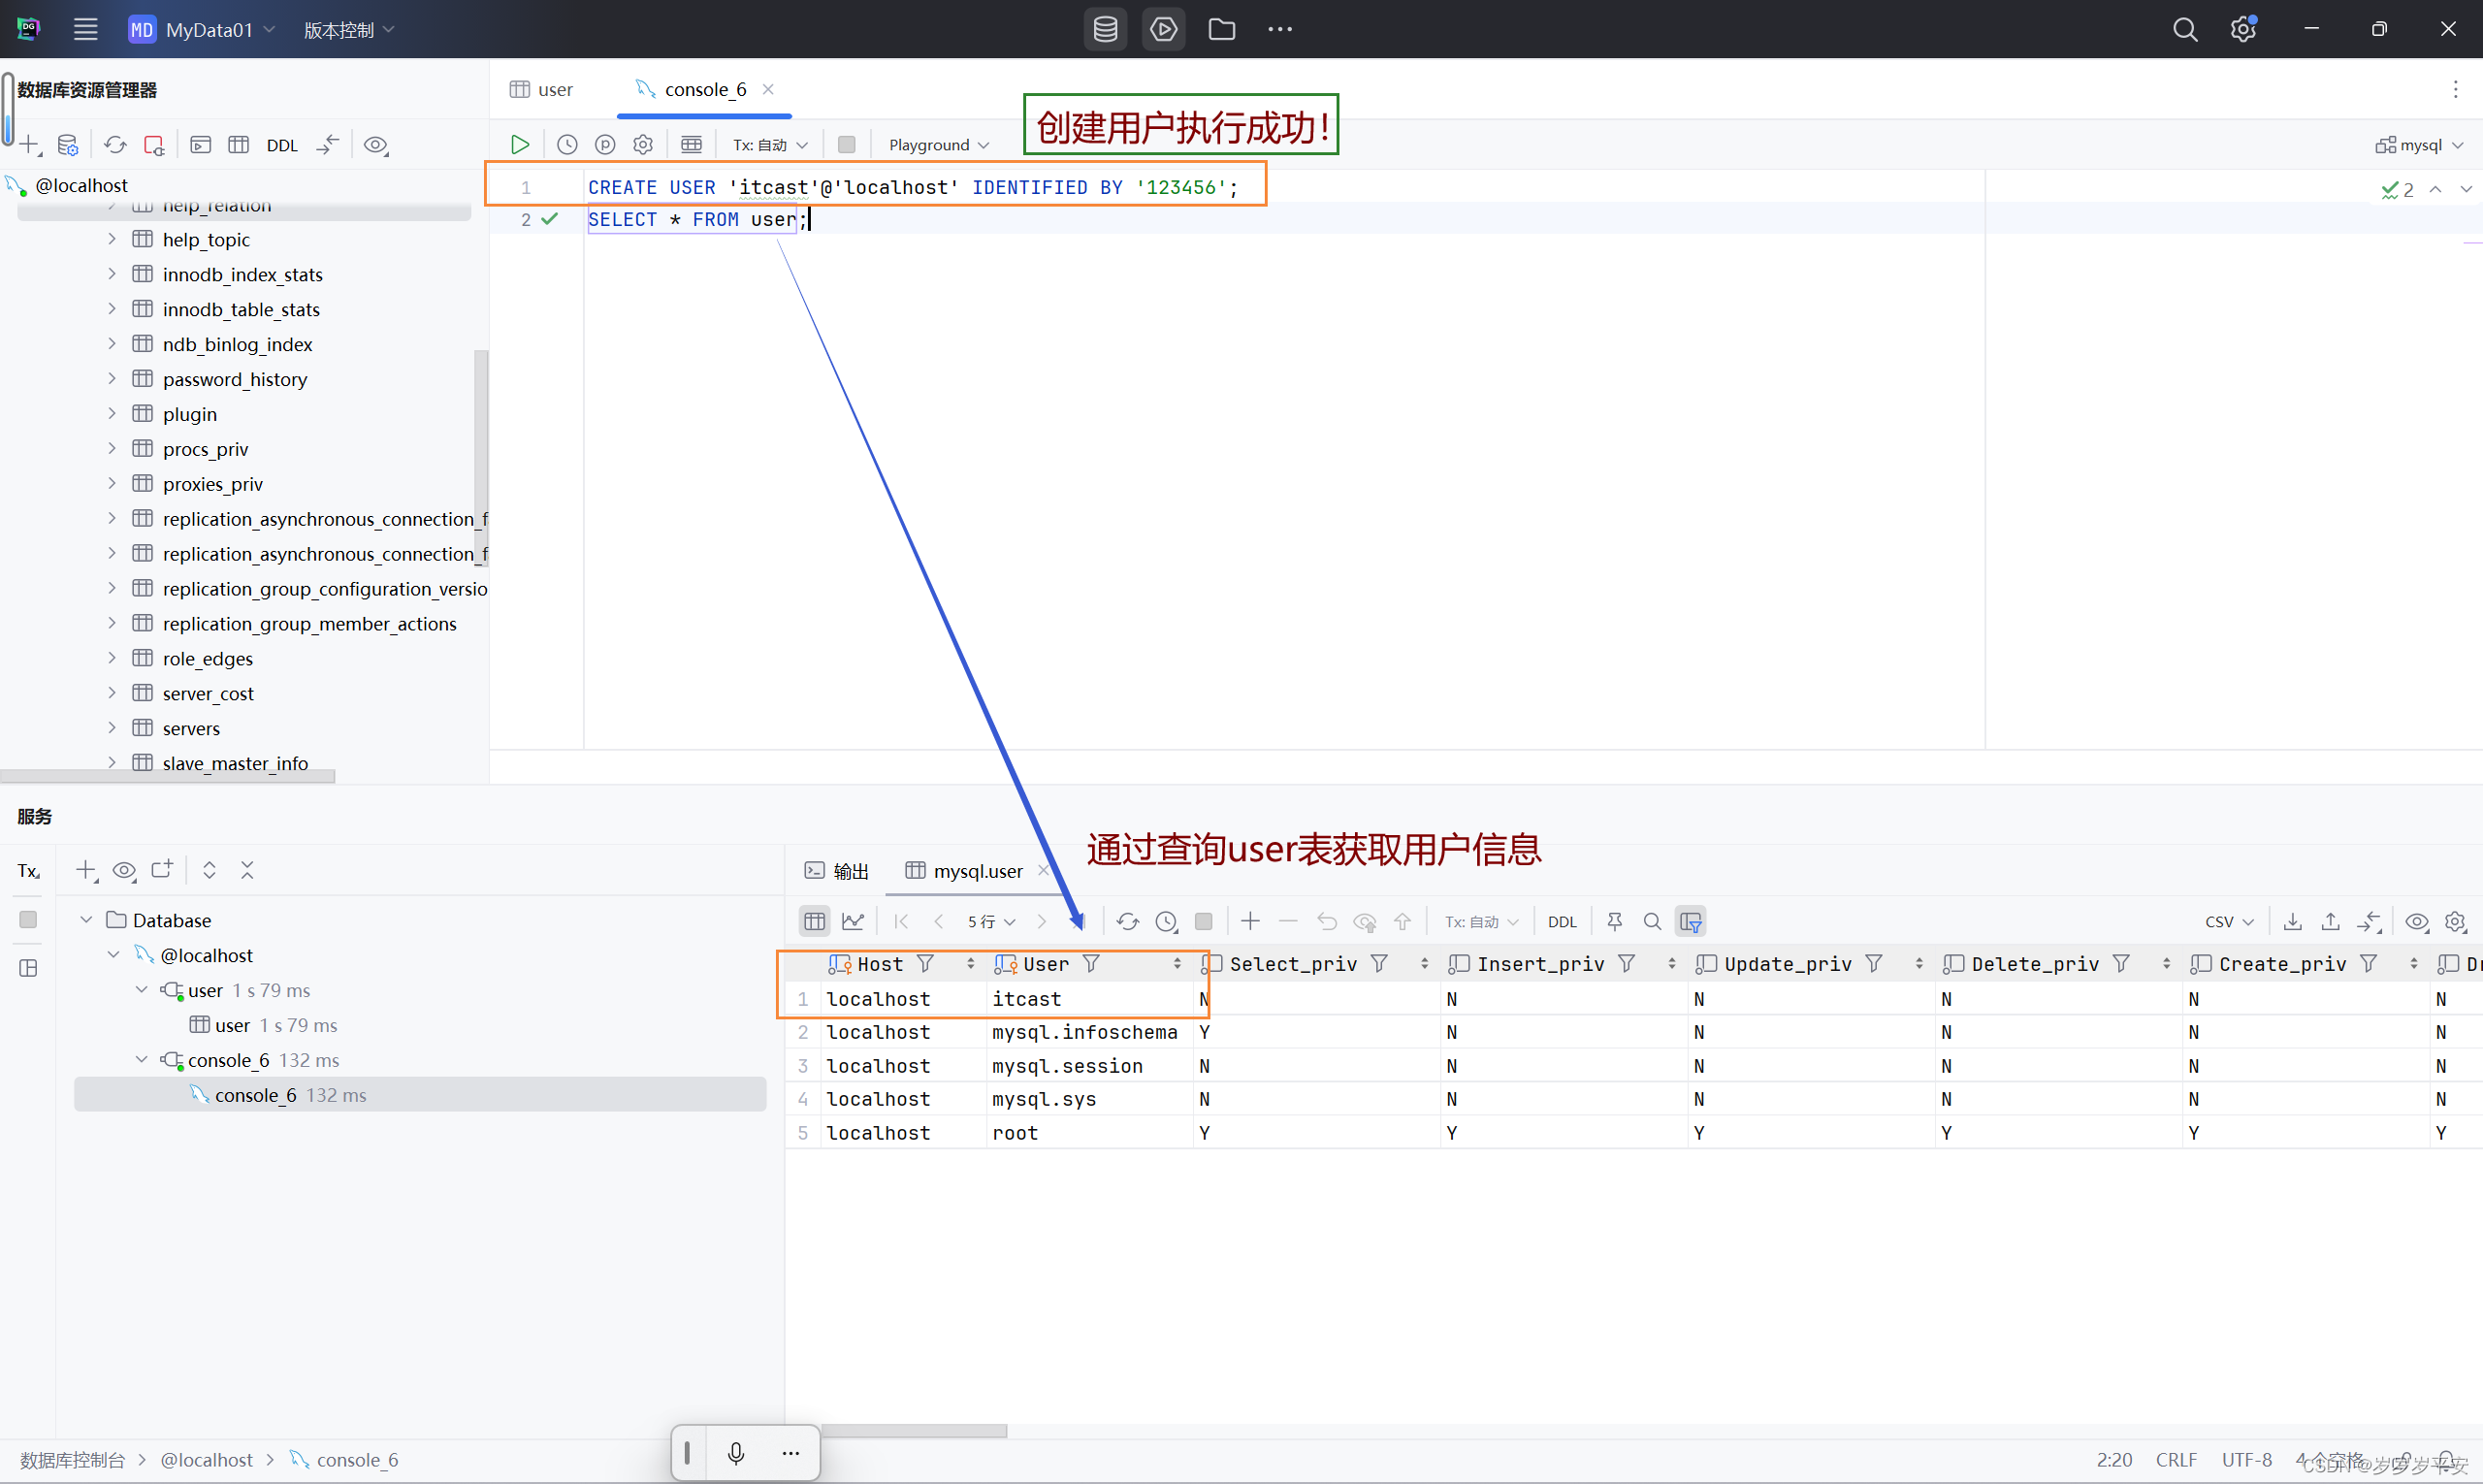2483x1484 pixels.
Task: Click the deactivate data source red icon
Action: pyautogui.click(x=154, y=145)
